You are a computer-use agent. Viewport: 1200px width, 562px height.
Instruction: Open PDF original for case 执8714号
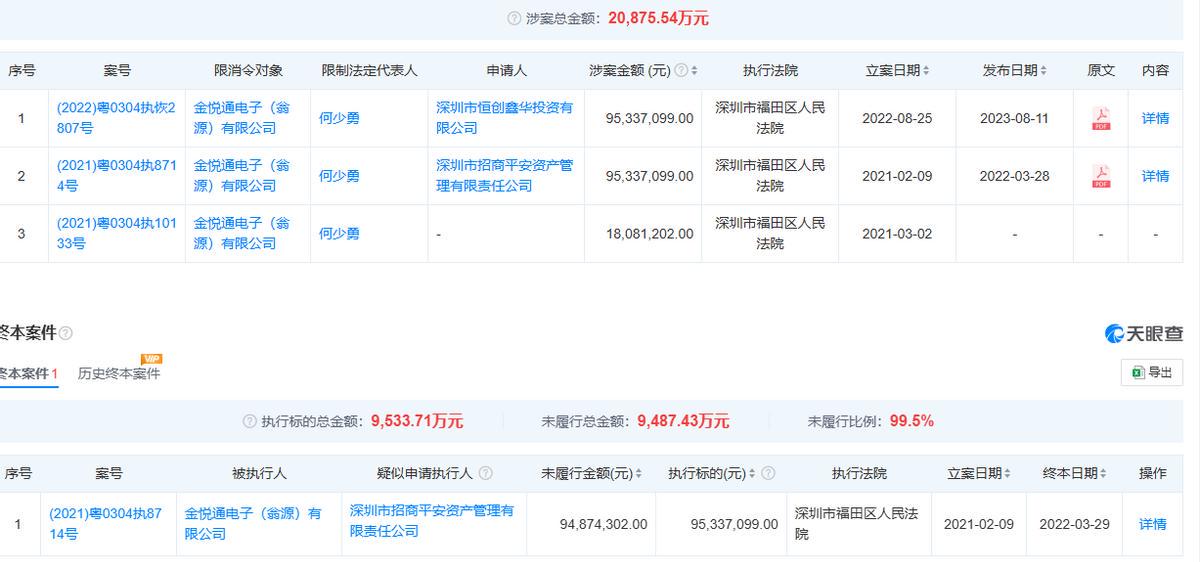point(1100,176)
